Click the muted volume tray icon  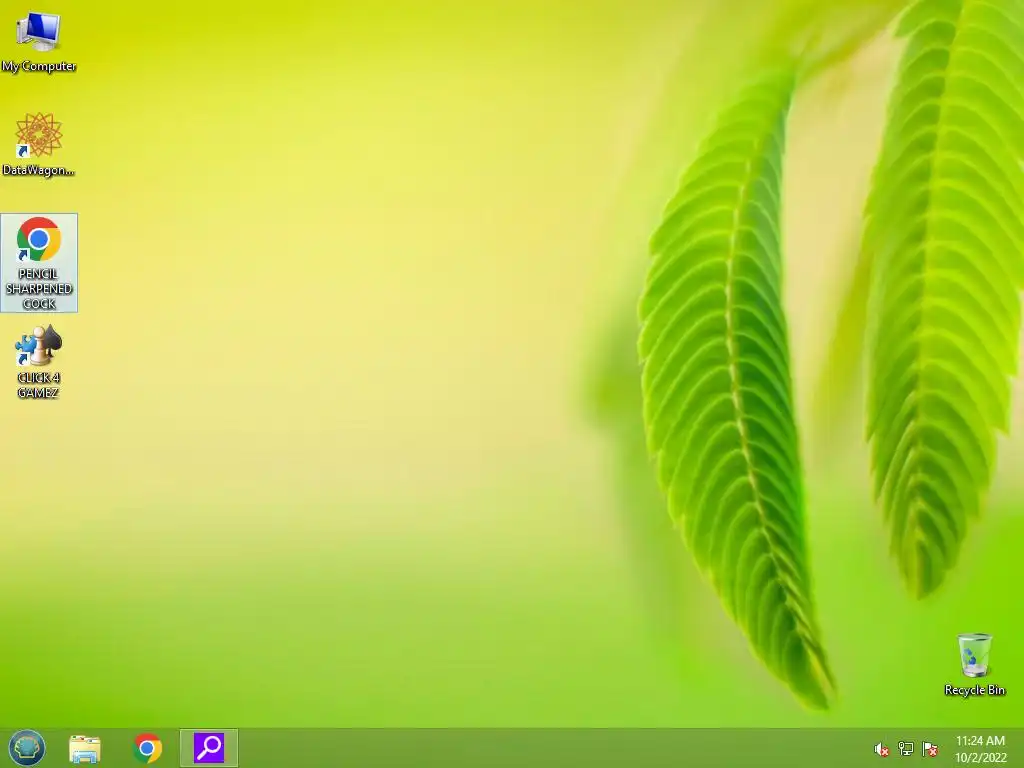click(x=882, y=749)
